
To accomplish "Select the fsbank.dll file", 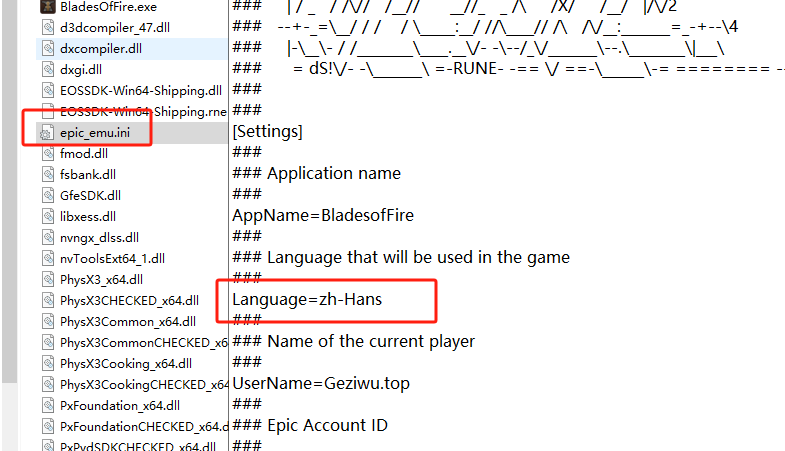I will click(88, 175).
